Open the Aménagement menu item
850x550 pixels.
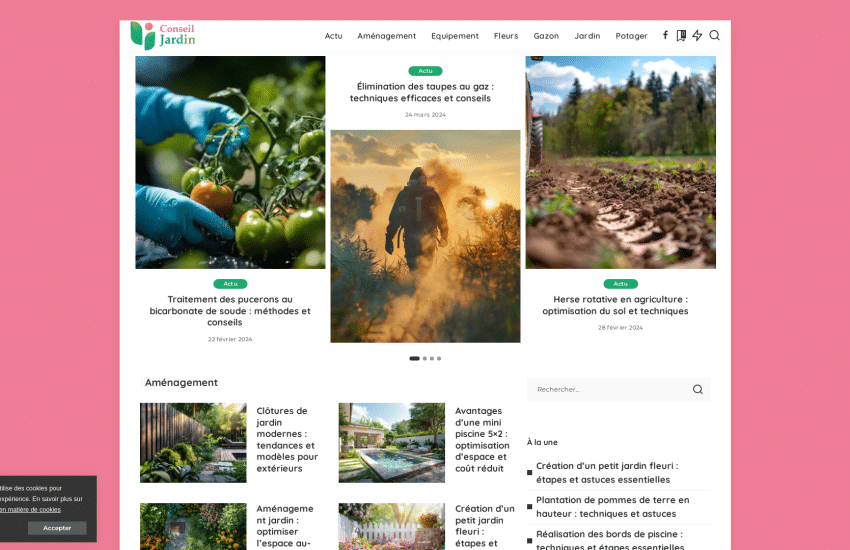coord(386,36)
